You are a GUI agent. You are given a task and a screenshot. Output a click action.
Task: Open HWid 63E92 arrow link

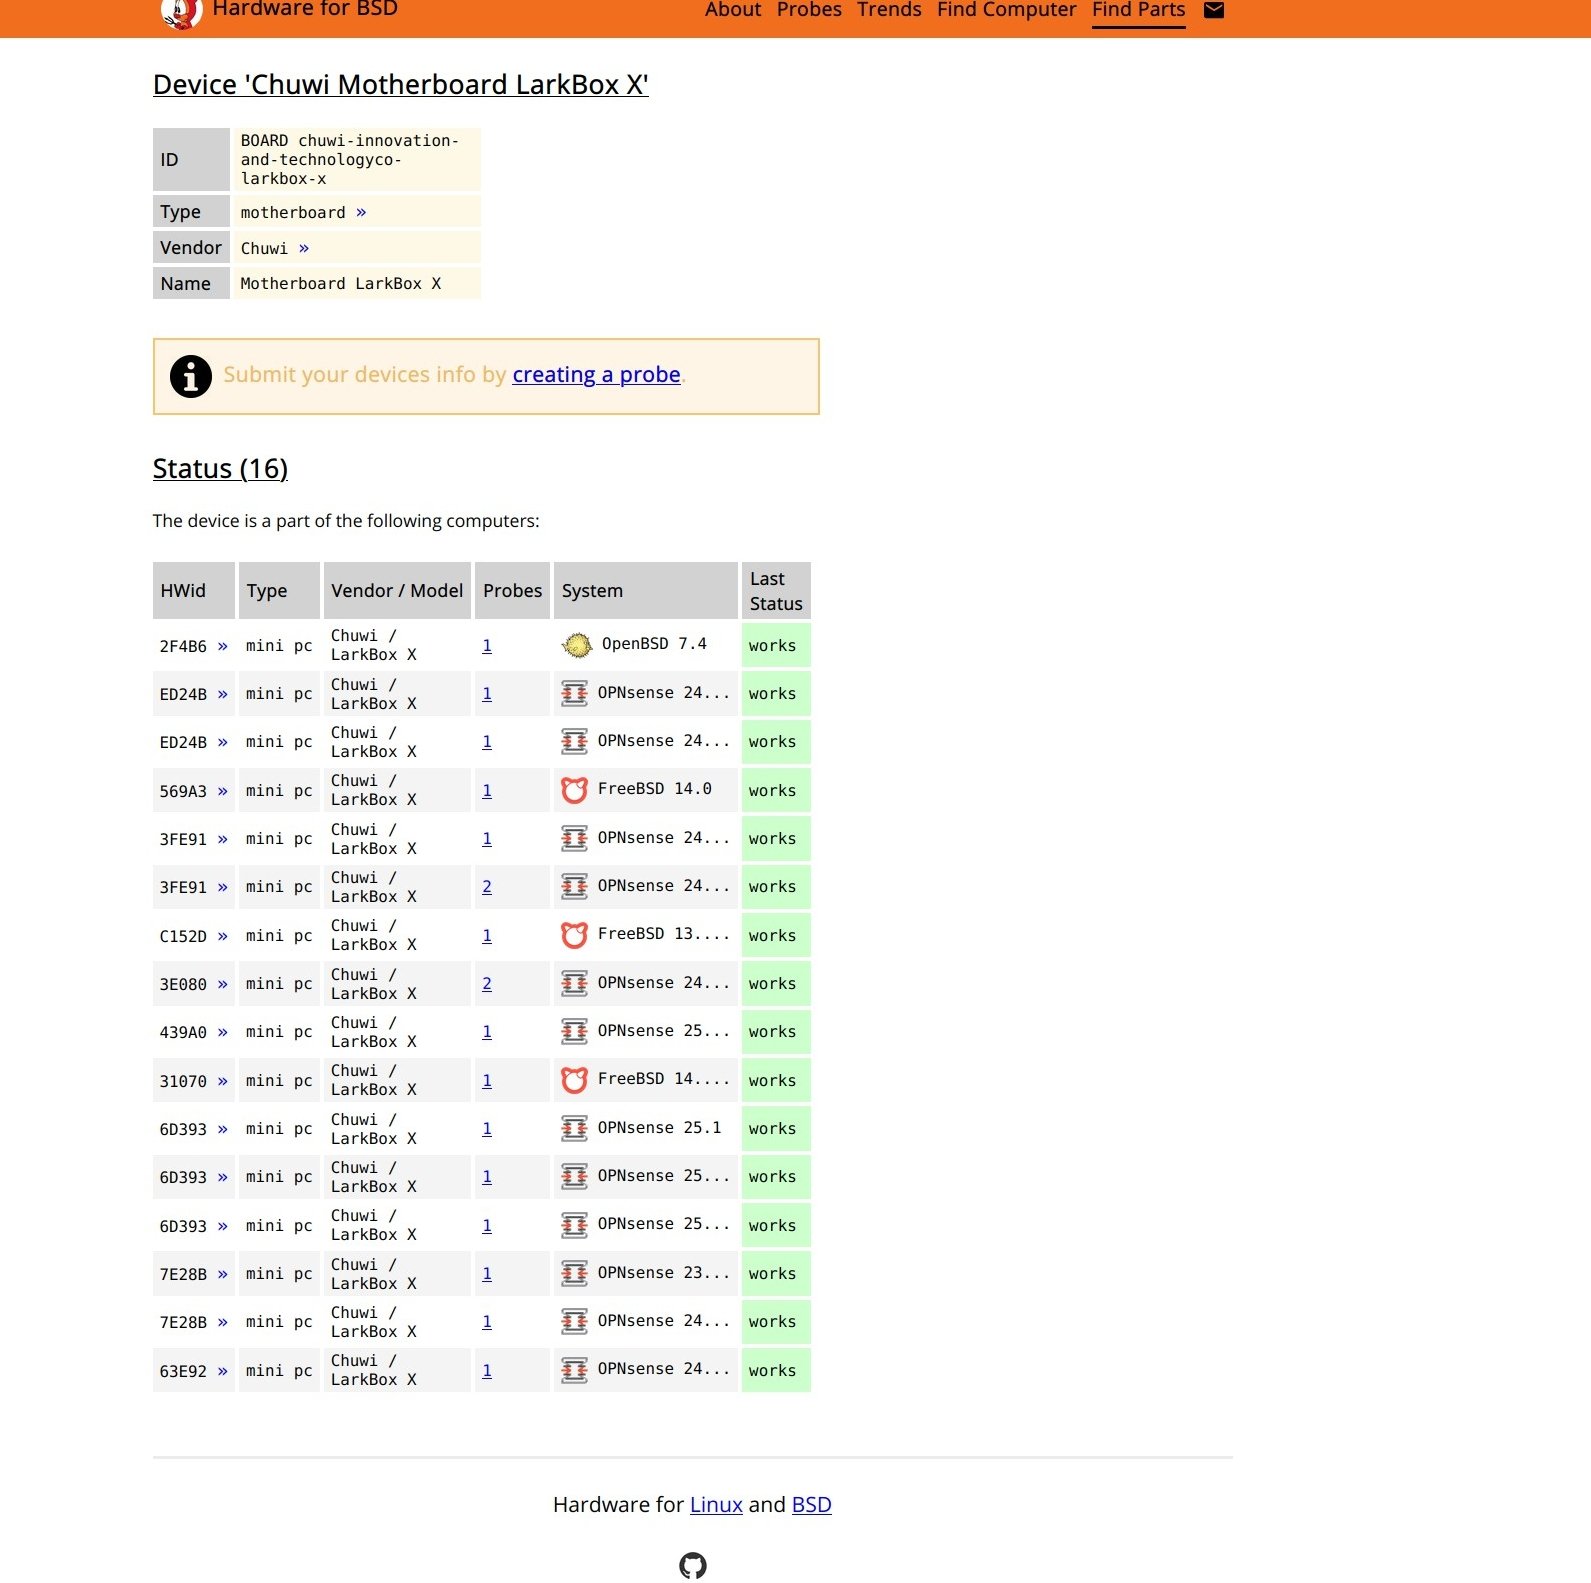[222, 1371]
